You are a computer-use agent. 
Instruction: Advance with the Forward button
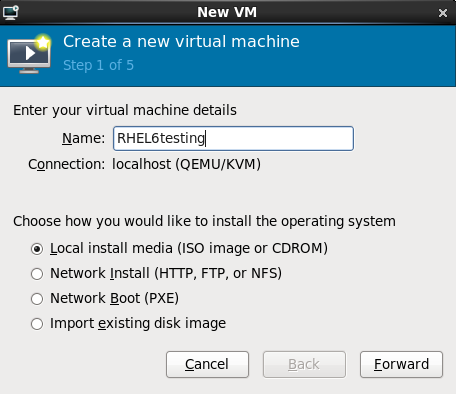pyautogui.click(x=401, y=364)
